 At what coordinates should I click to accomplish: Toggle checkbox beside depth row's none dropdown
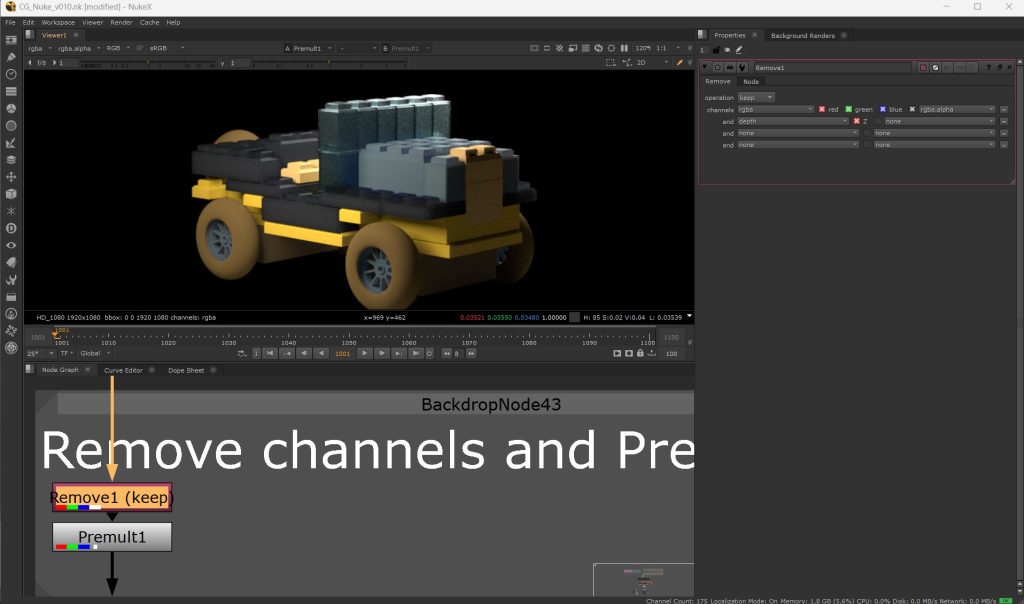pos(878,121)
